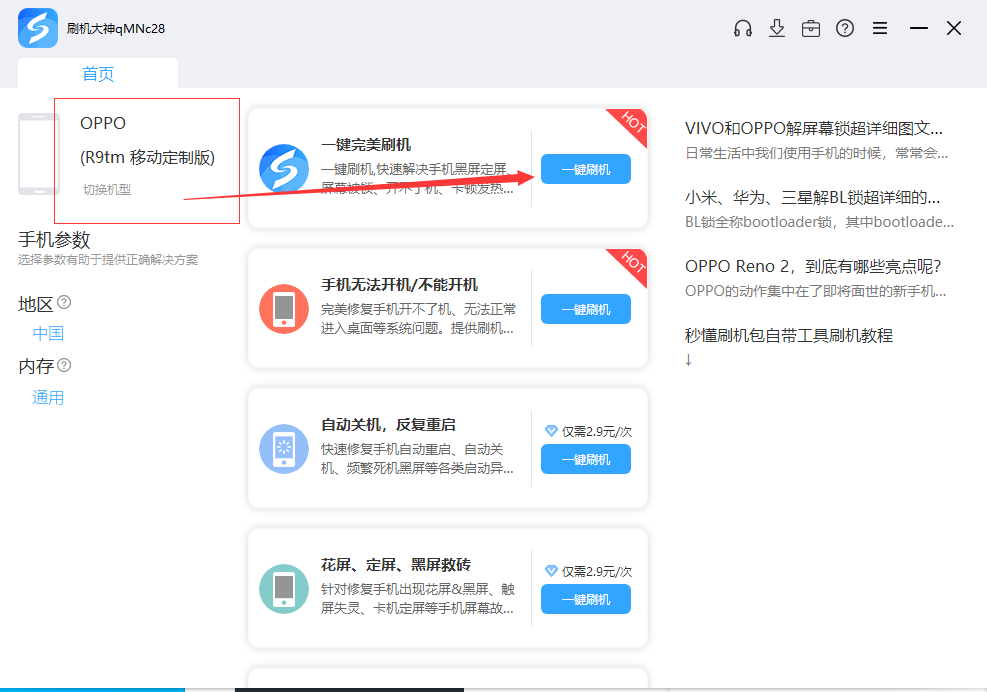Click description 完美修复手机开不了机
This screenshot has height=692, width=987.
coord(418,319)
